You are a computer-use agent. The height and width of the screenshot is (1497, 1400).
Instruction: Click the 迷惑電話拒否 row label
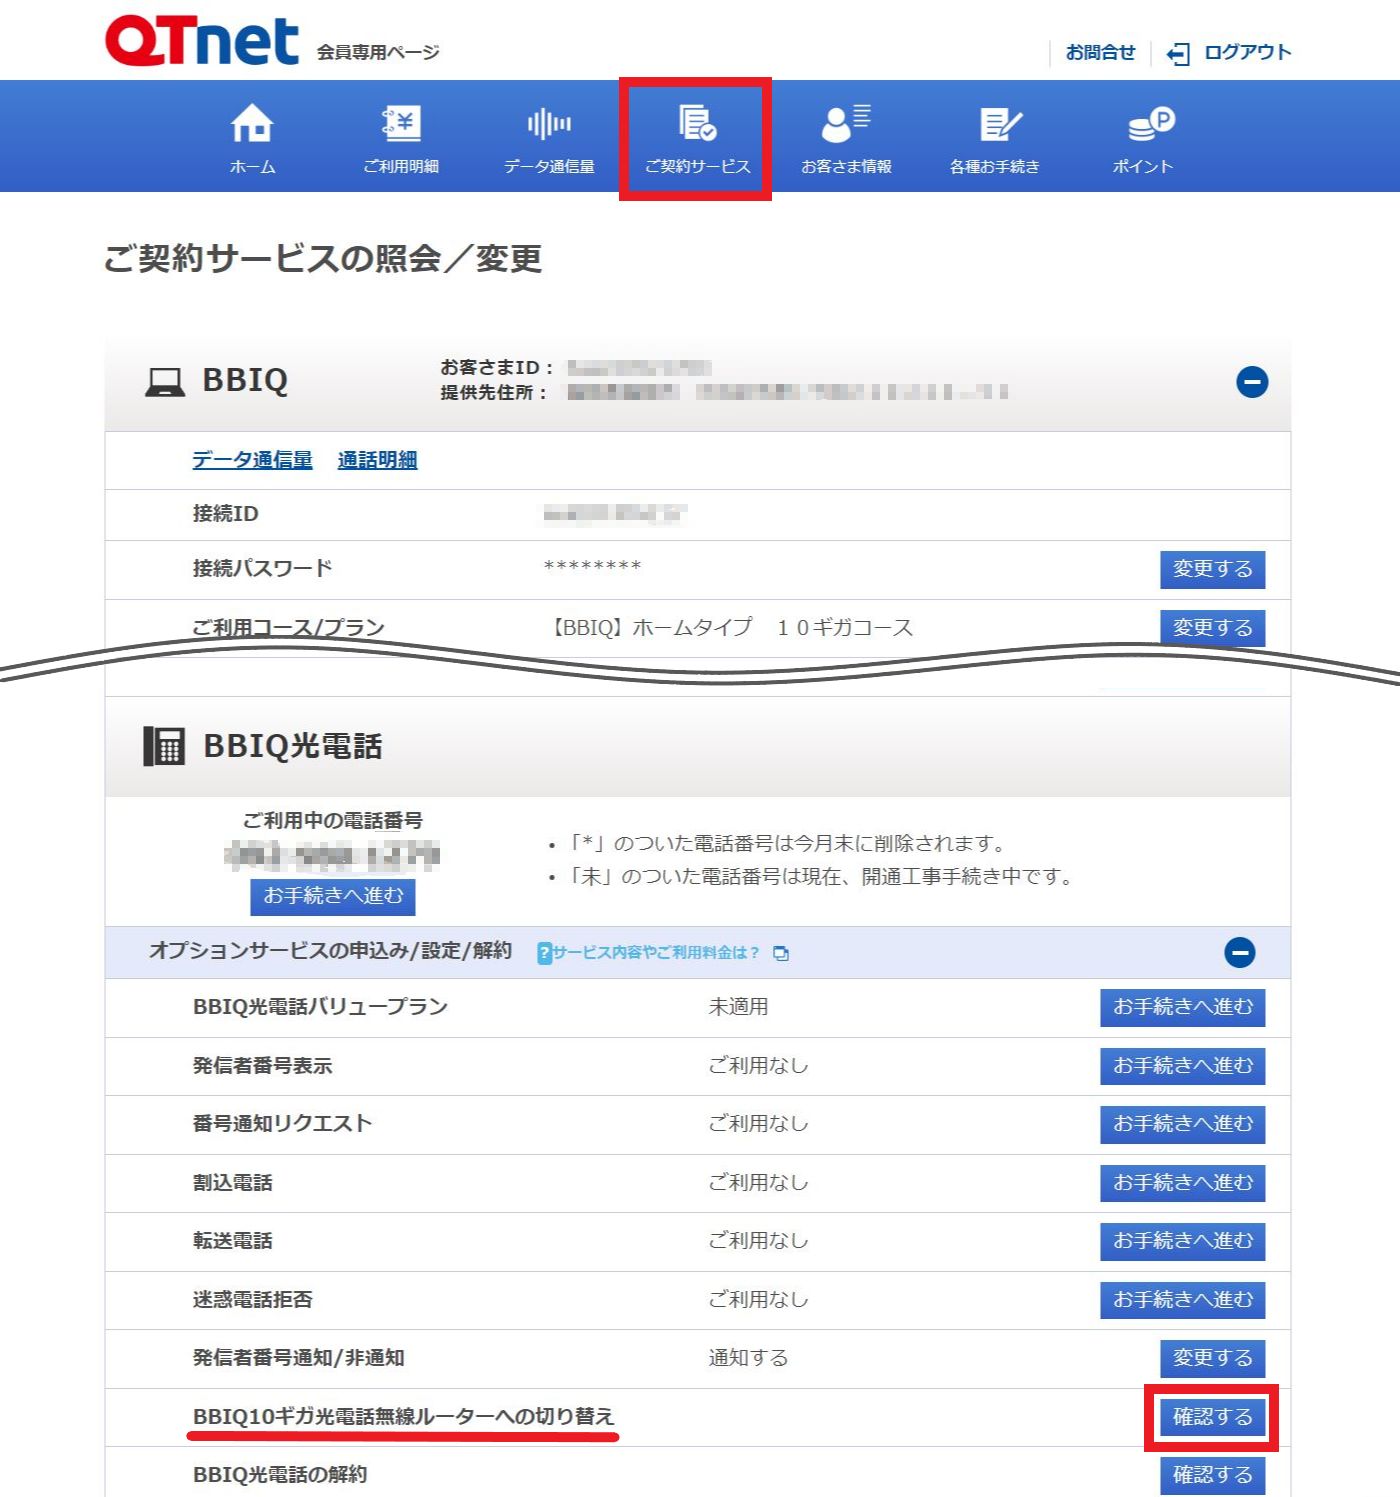pyautogui.click(x=252, y=1300)
